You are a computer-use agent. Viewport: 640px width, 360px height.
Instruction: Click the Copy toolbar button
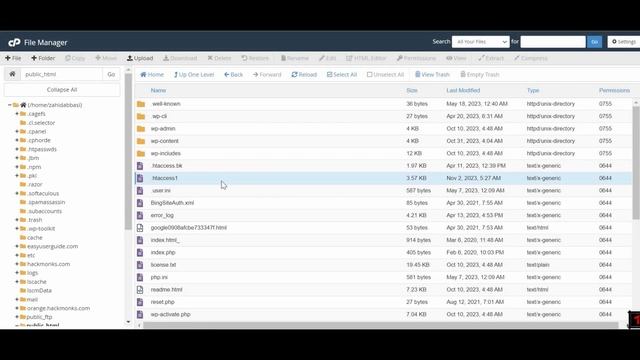pyautogui.click(x=75, y=58)
